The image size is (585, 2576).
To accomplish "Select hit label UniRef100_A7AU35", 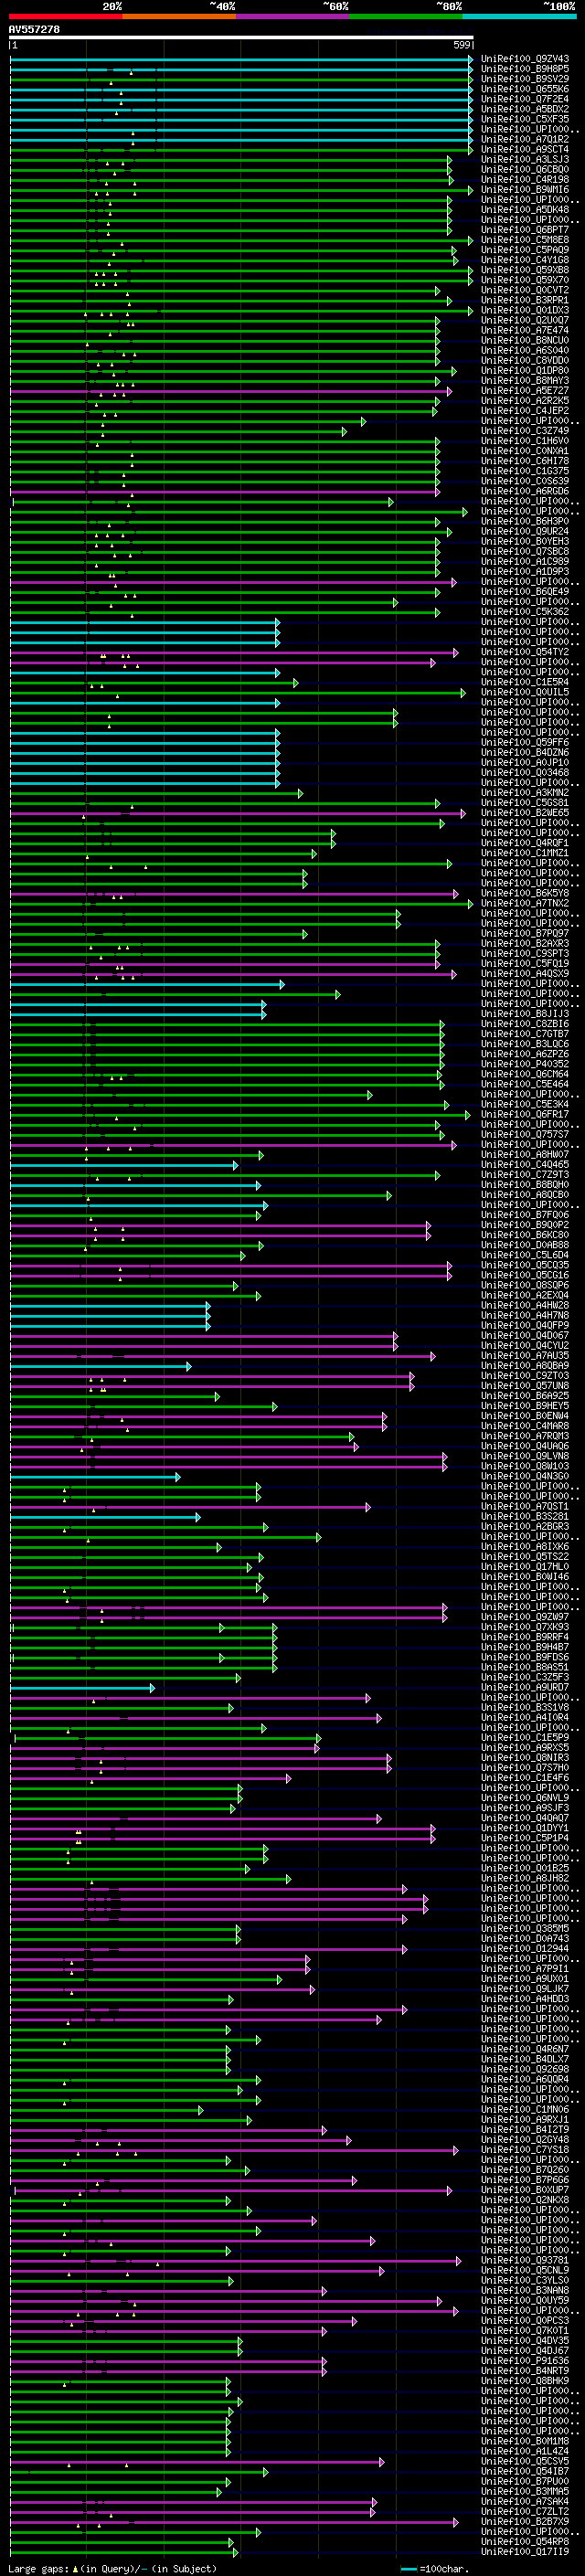I will [x=525, y=1356].
